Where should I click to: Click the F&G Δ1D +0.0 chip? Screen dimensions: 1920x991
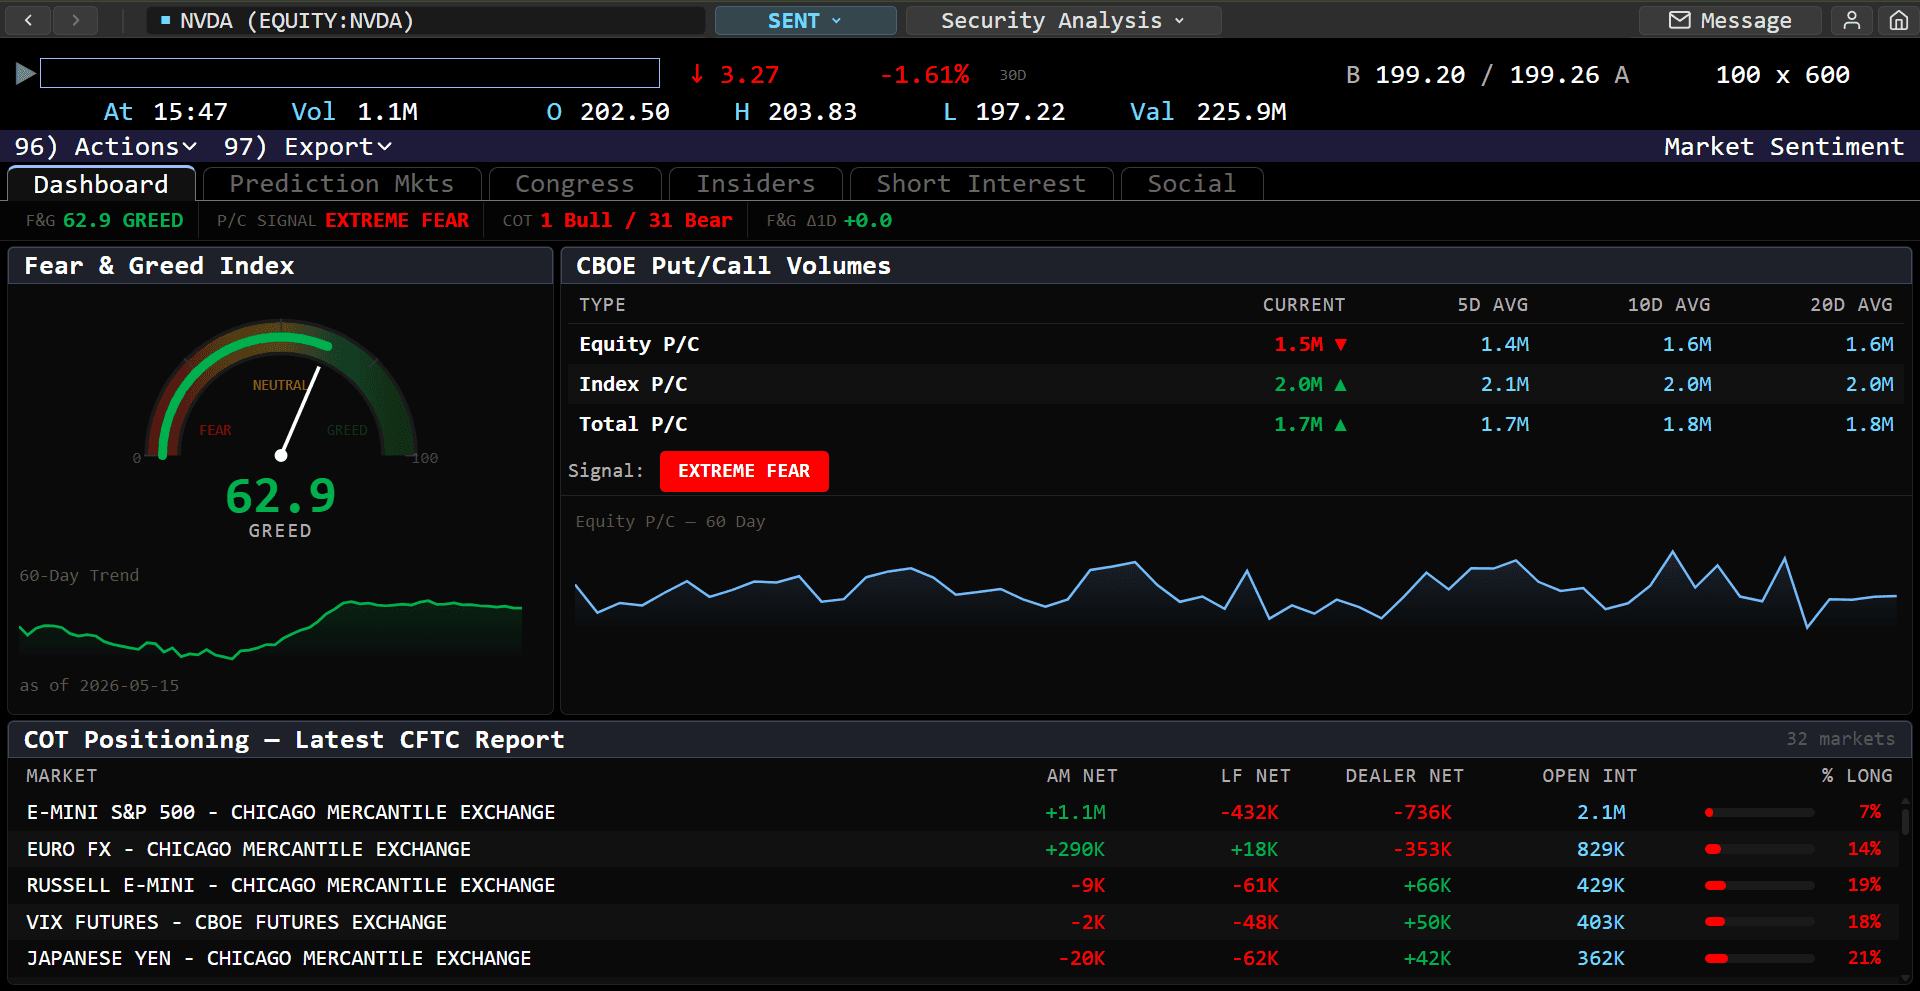[829, 220]
